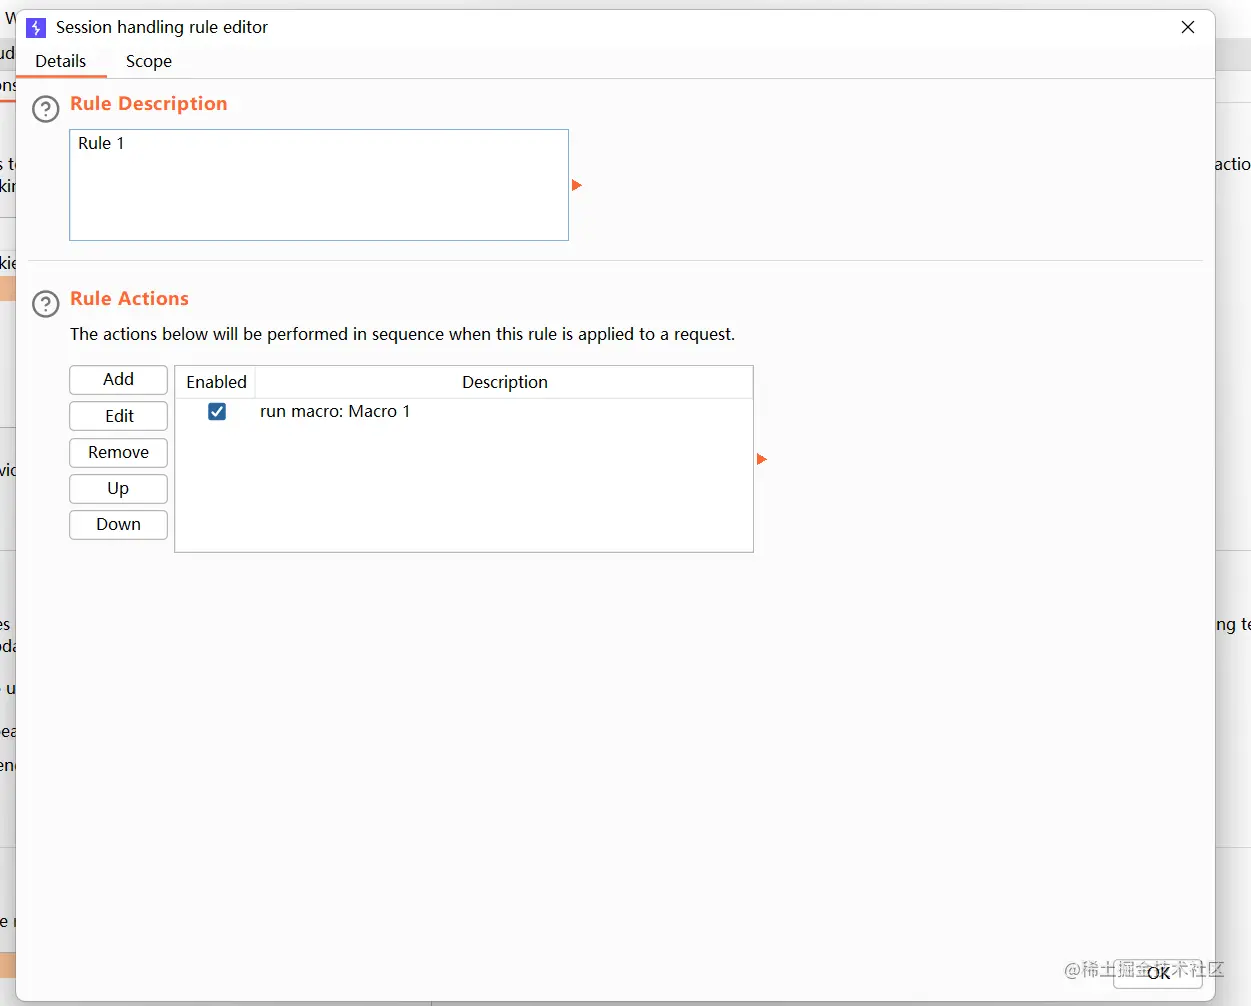Close the Session handling rule editor
1251x1006 pixels.
pyautogui.click(x=1188, y=28)
